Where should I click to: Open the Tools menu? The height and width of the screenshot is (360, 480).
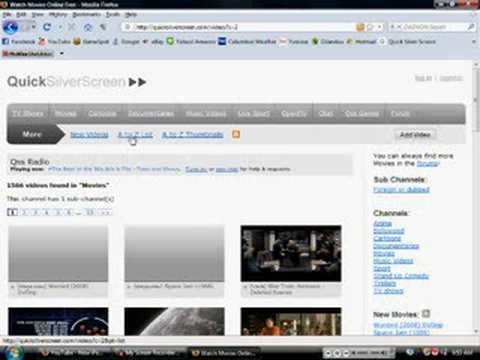pyautogui.click(x=113, y=15)
